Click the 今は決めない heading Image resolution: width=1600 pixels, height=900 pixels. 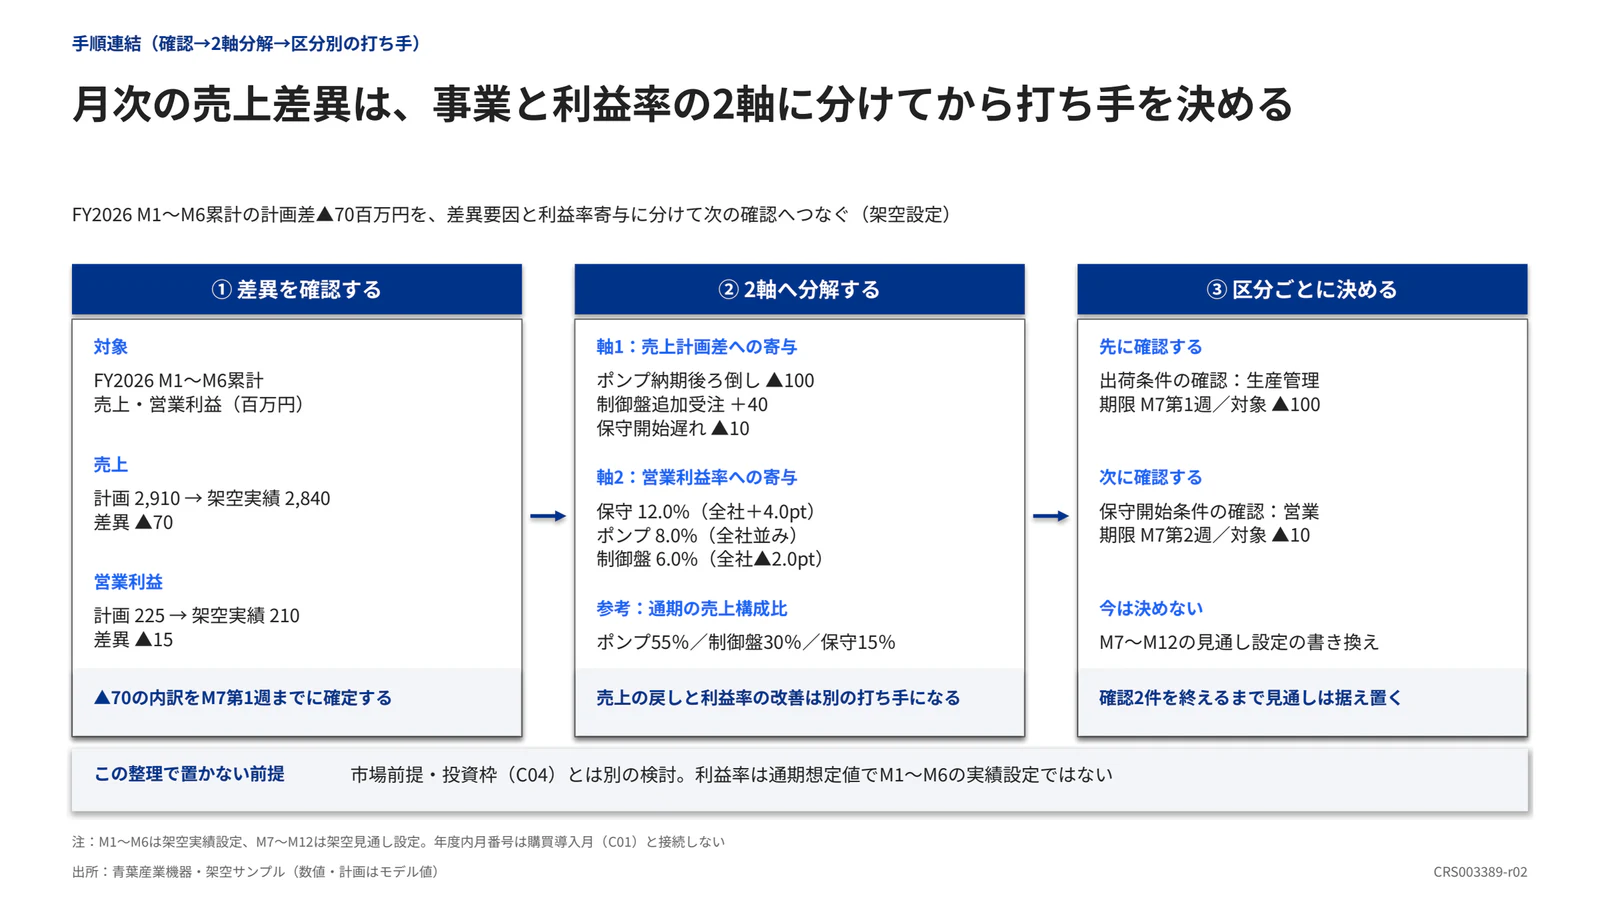pyautogui.click(x=1151, y=609)
